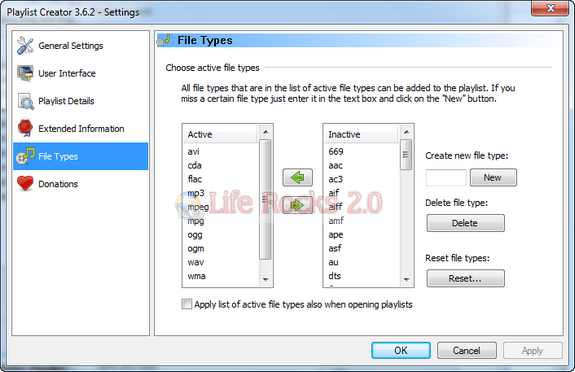Screen dimensions: 575x372
Task: Click the Playlist Details magnifier icon
Action: point(26,101)
